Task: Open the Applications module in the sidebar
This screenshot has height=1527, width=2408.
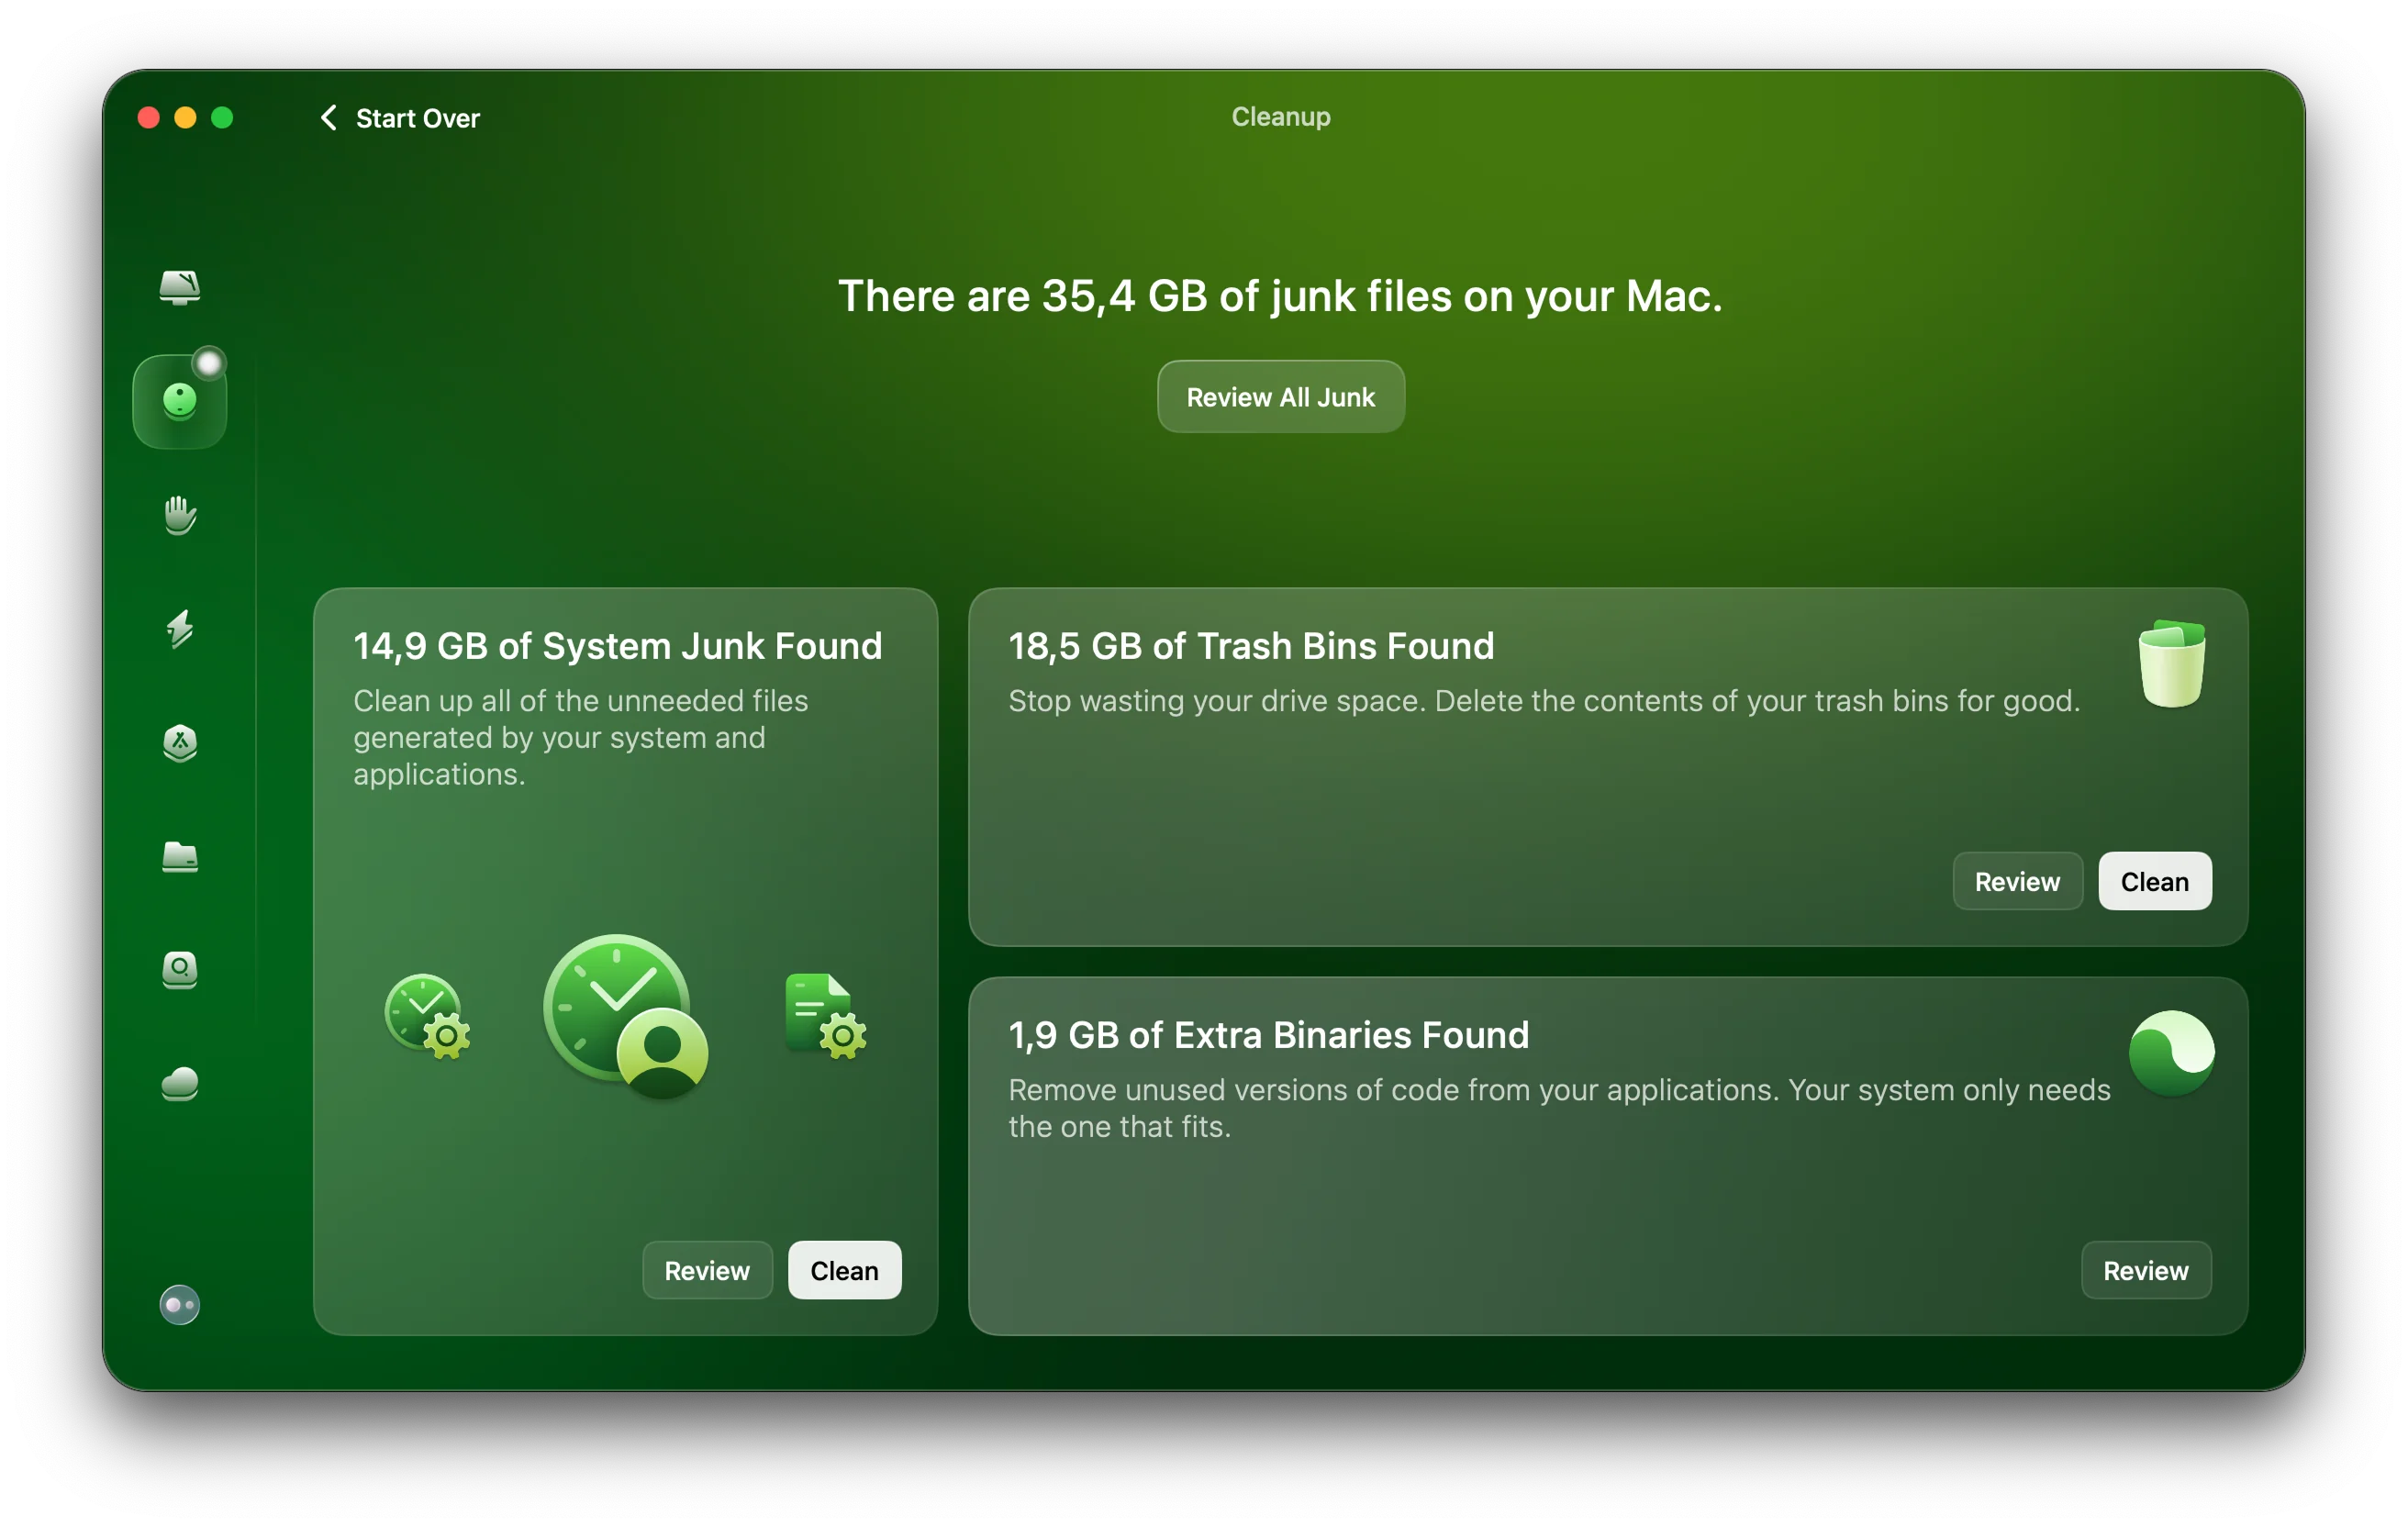Action: click(x=180, y=744)
